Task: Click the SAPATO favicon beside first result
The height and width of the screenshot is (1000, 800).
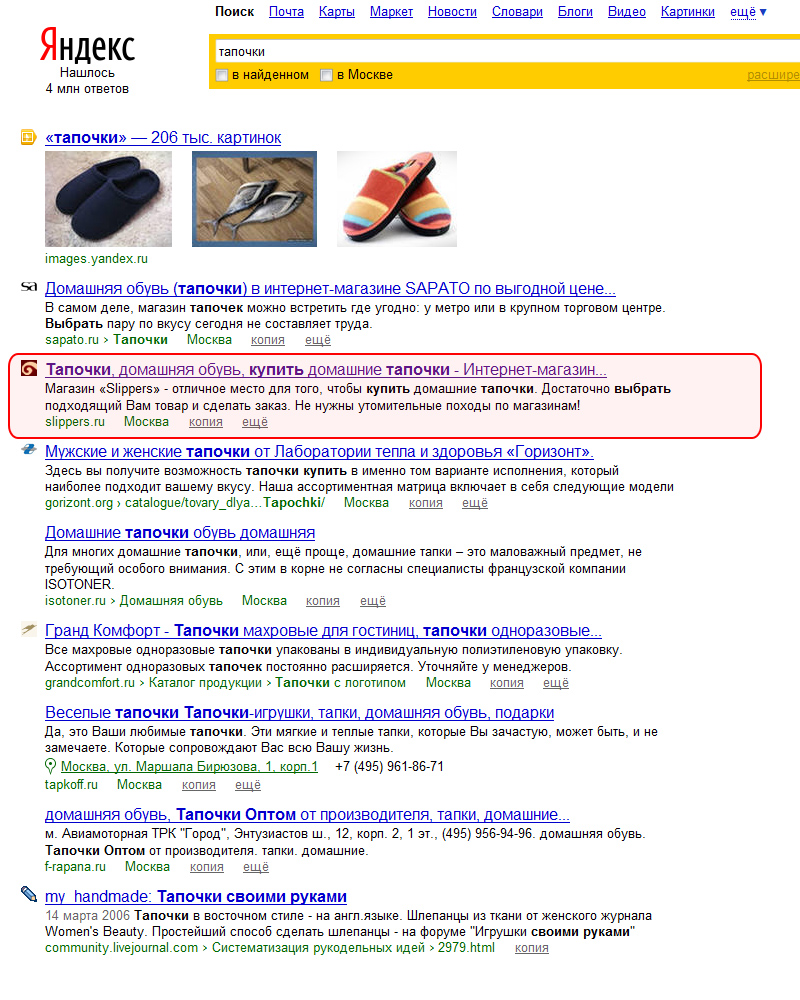Action: [x=29, y=287]
